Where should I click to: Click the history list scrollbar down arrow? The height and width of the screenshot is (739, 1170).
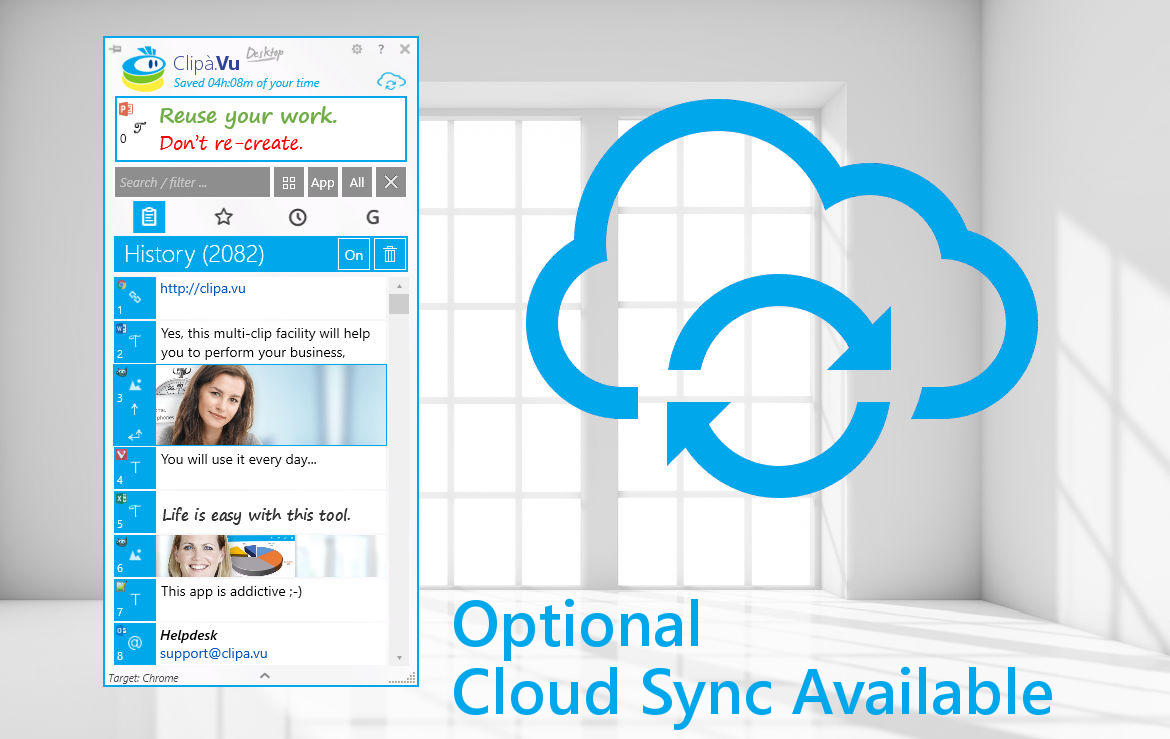click(399, 658)
